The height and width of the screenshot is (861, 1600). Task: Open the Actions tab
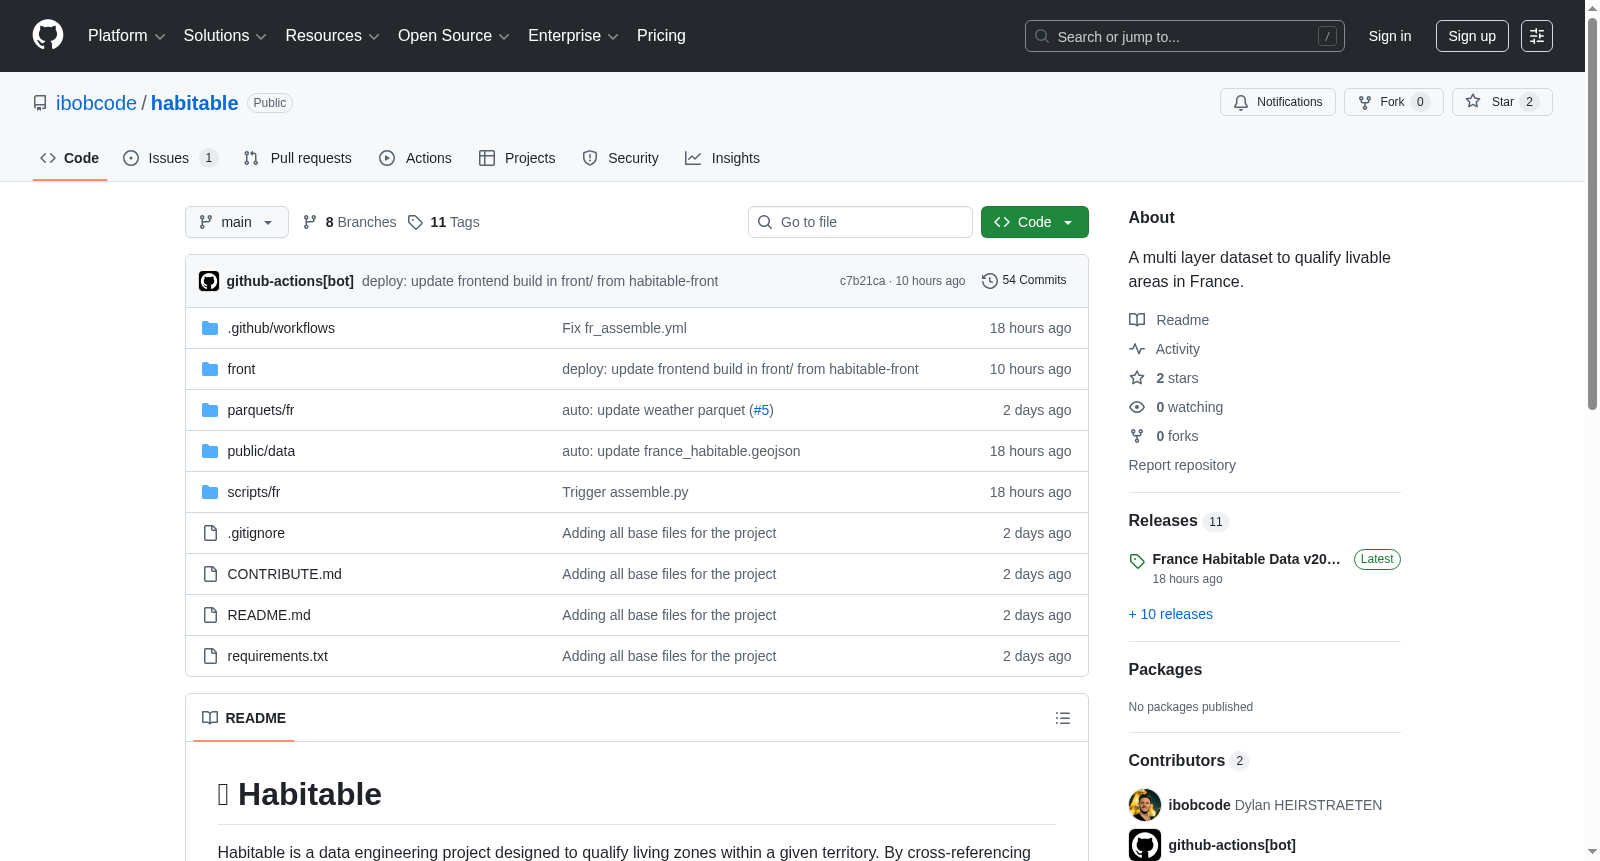click(416, 158)
